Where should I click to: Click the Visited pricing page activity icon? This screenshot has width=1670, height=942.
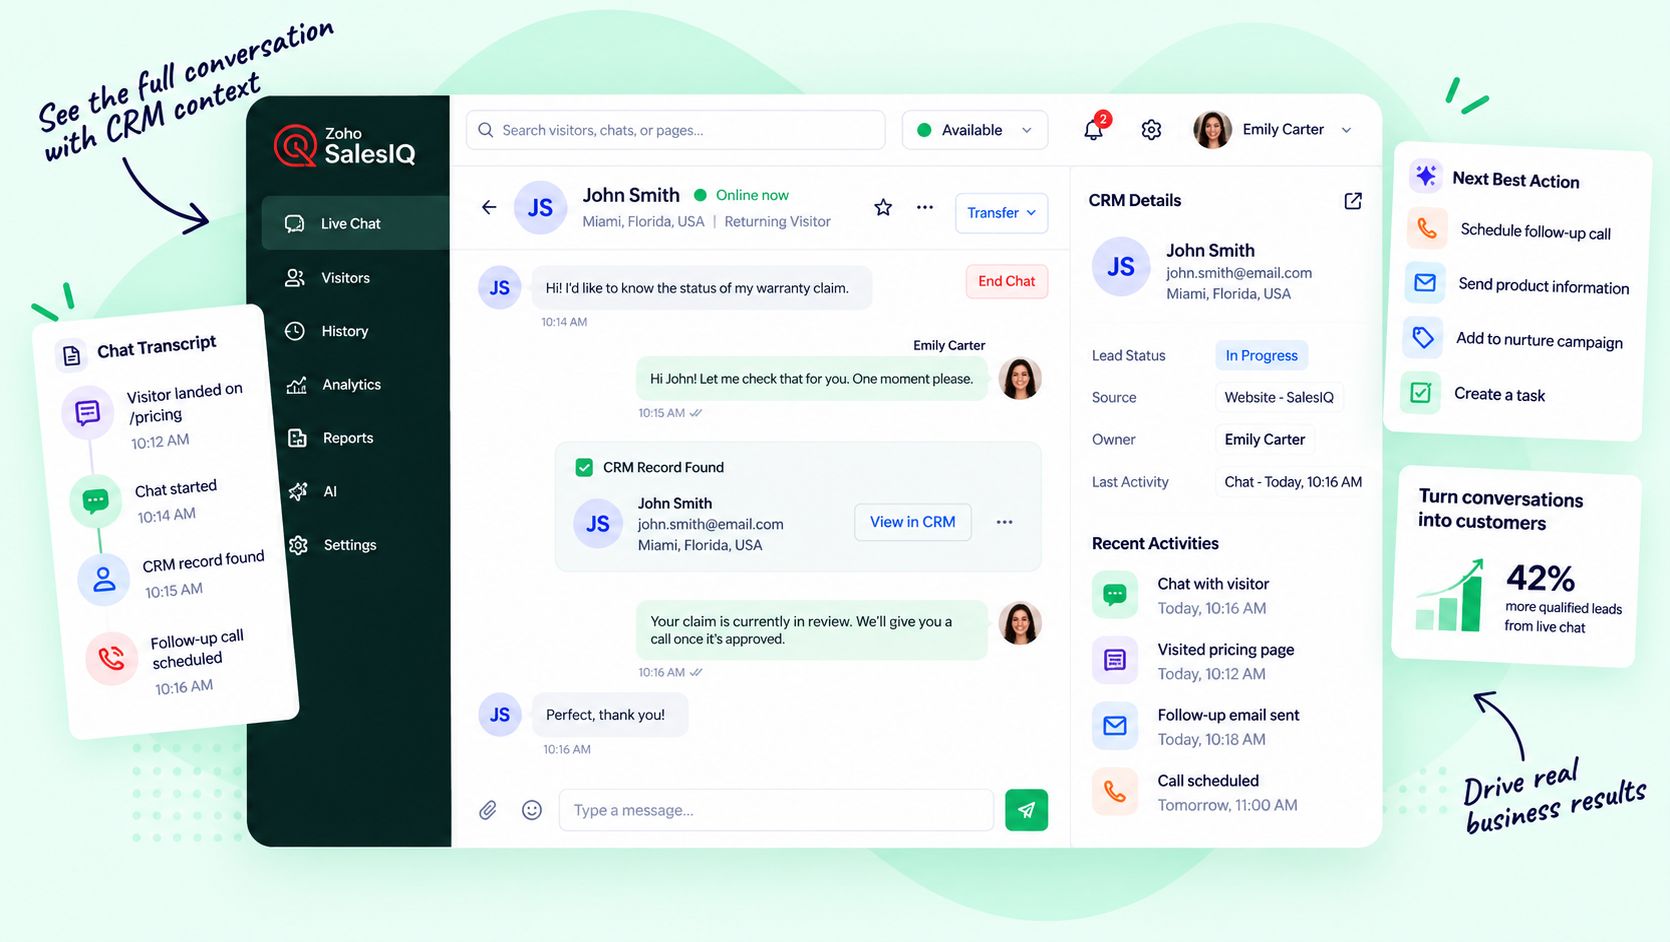1115,660
